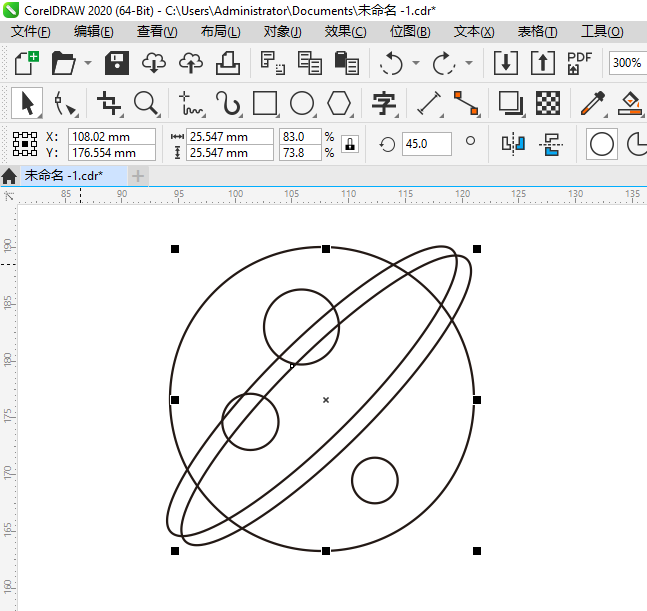The image size is (647, 611).
Task: Click the Import icon with down arrow
Action: [506, 63]
